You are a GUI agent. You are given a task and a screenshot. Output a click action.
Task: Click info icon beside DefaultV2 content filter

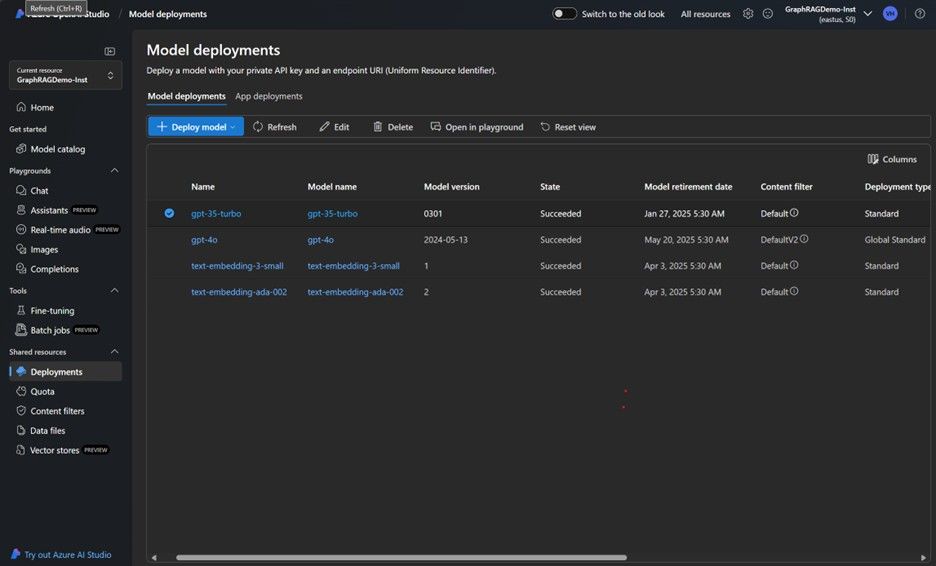point(804,239)
